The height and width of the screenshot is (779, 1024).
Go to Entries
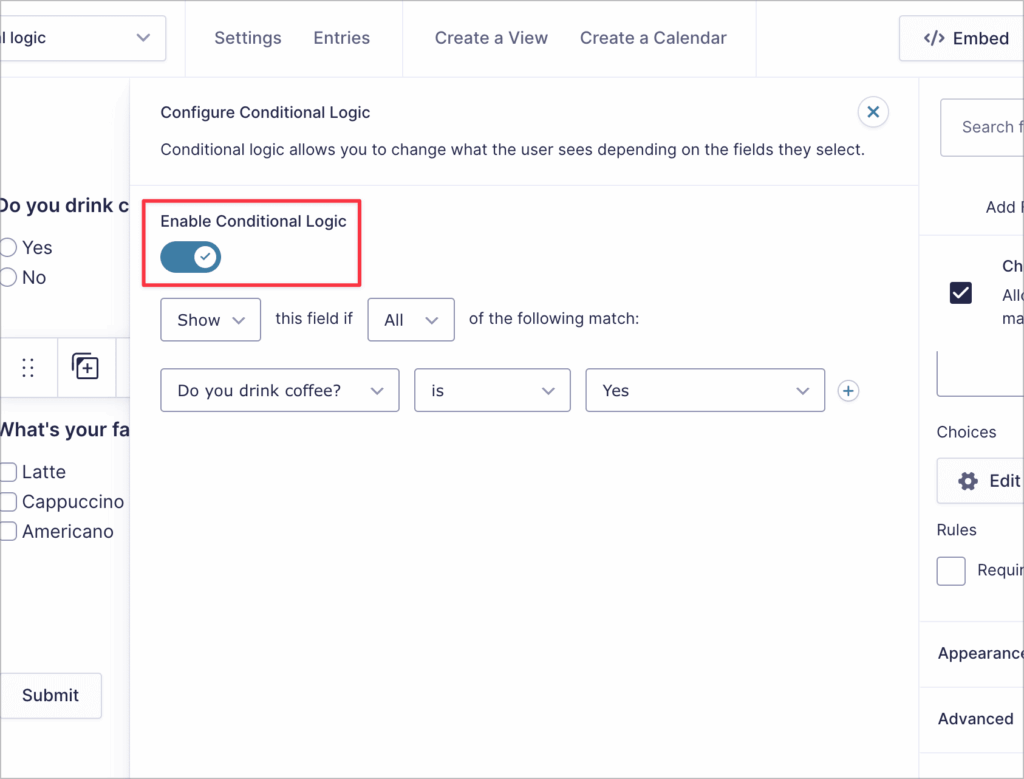tap(341, 38)
